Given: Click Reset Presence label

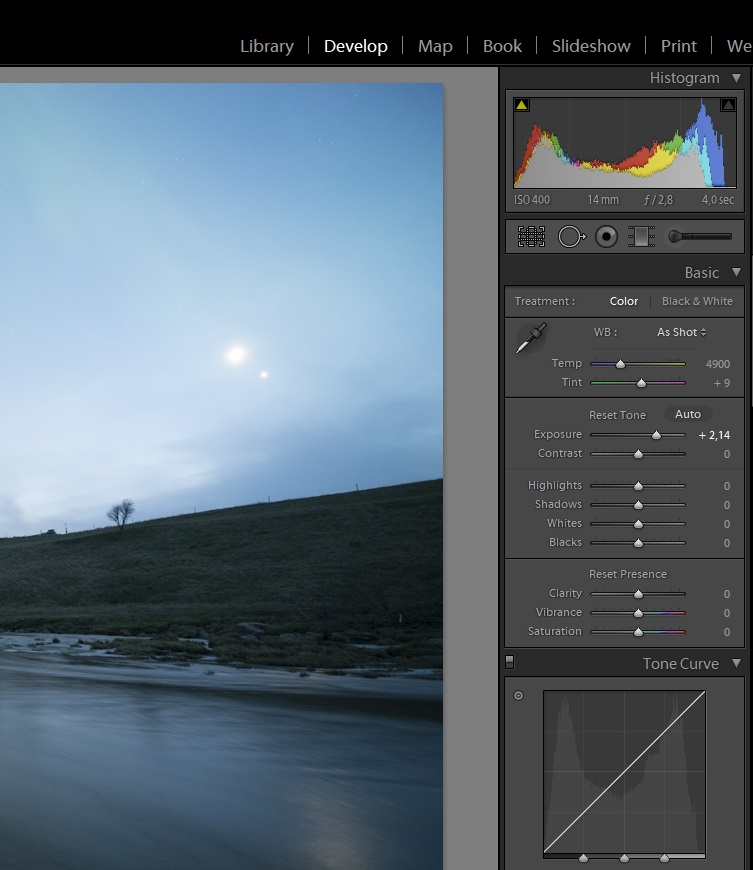Looking at the screenshot, I should pyautogui.click(x=627, y=574).
